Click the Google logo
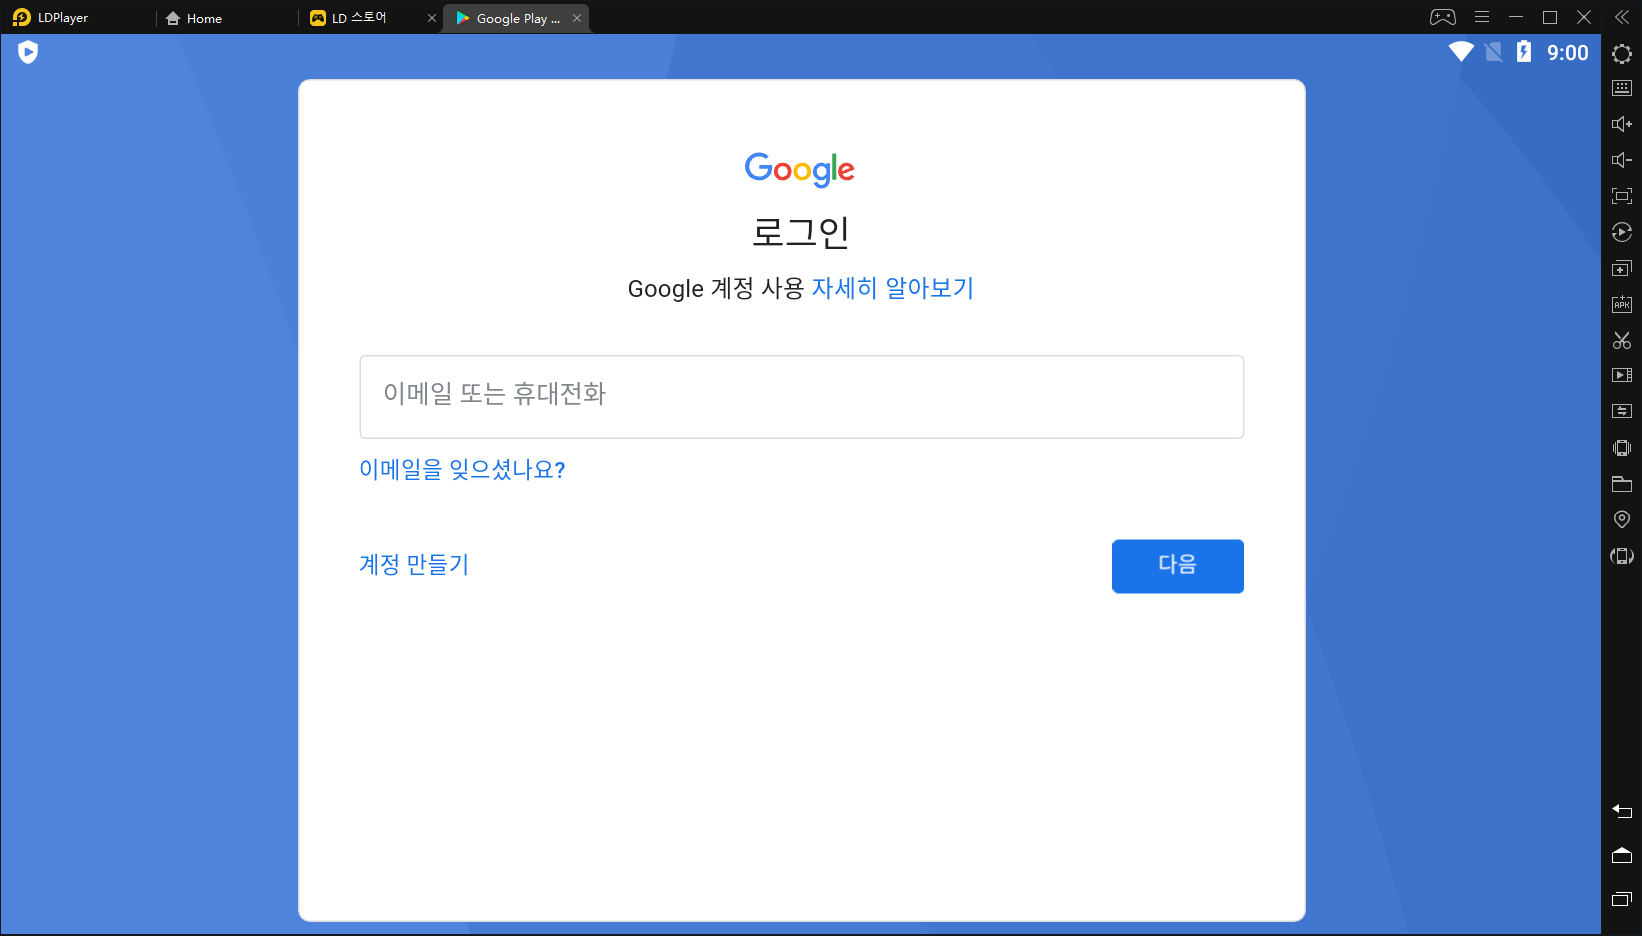 pos(800,170)
